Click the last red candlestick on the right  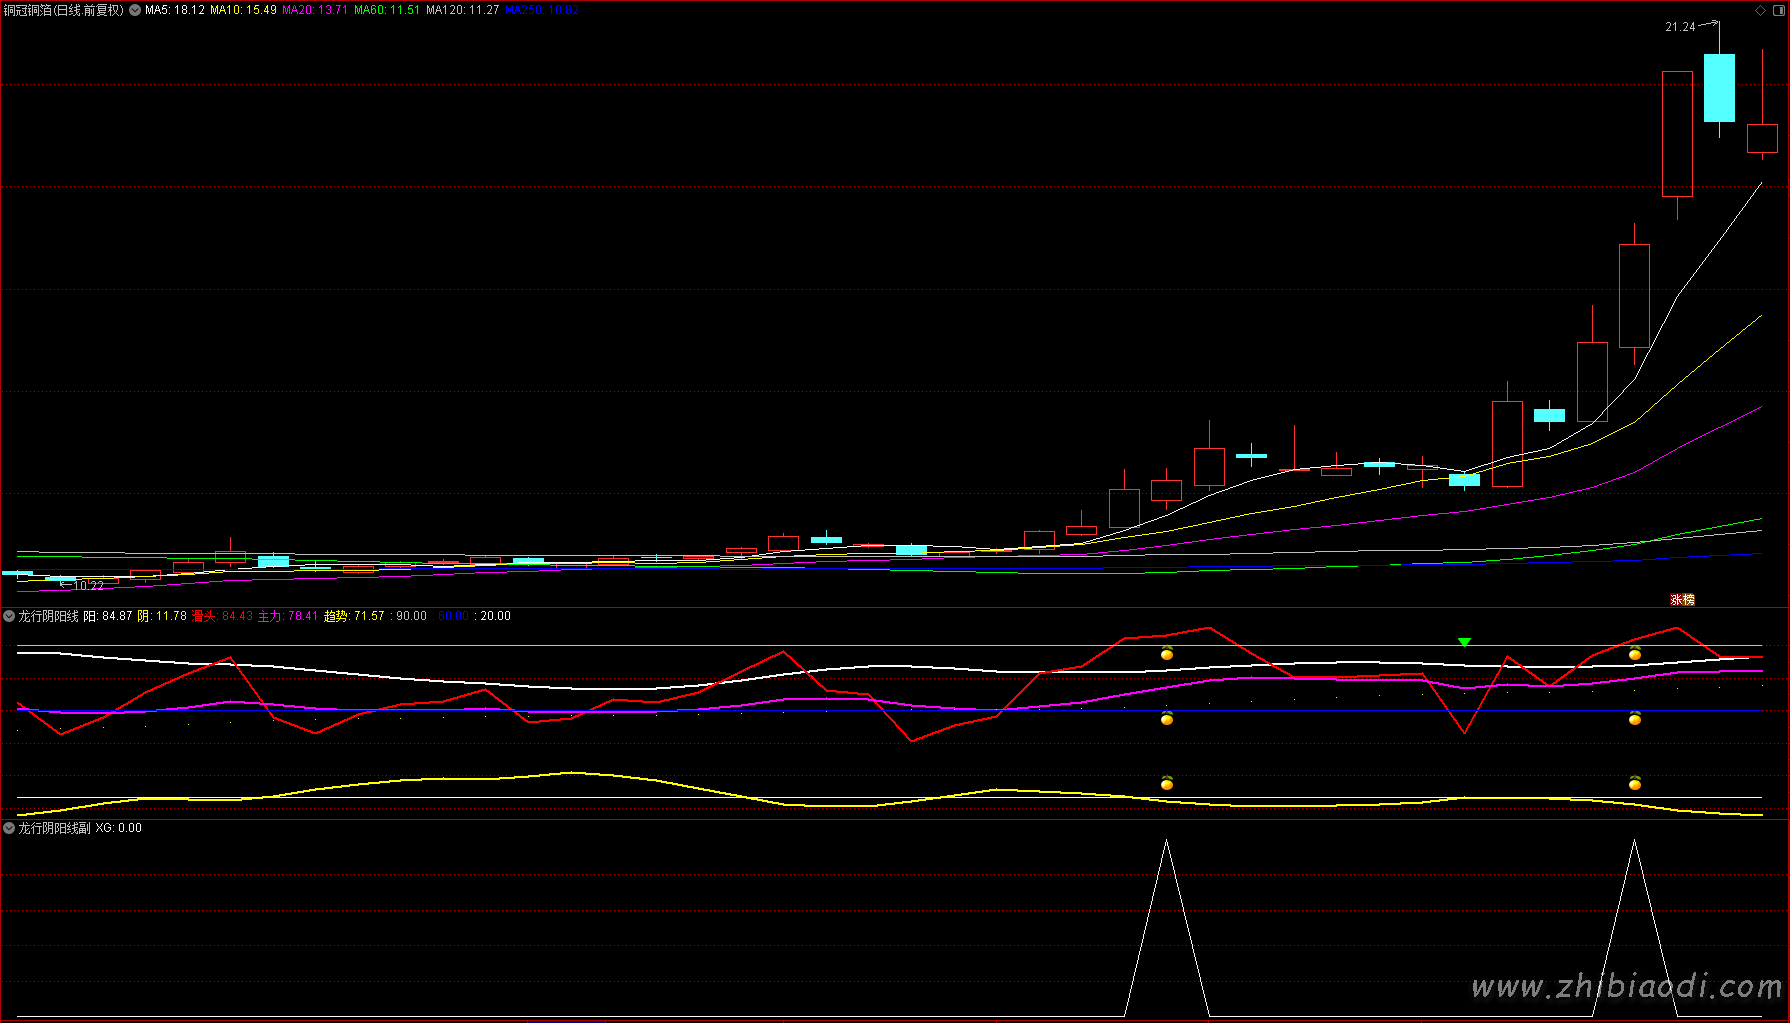1762,138
